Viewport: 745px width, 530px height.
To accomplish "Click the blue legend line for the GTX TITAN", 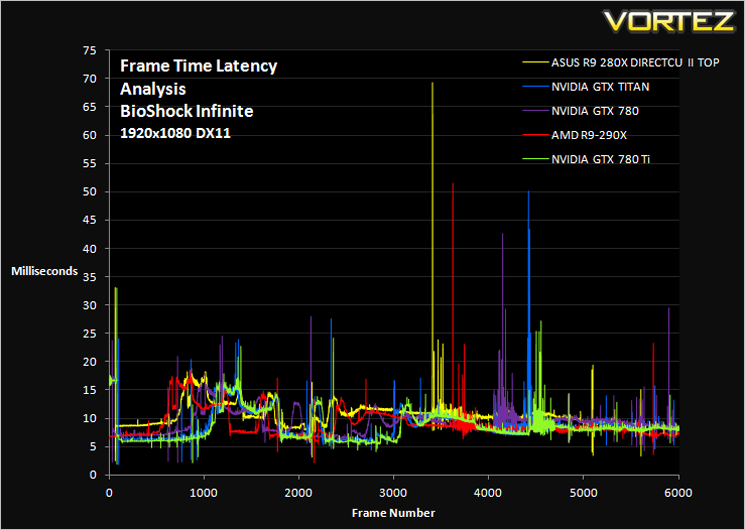I will [x=535, y=87].
